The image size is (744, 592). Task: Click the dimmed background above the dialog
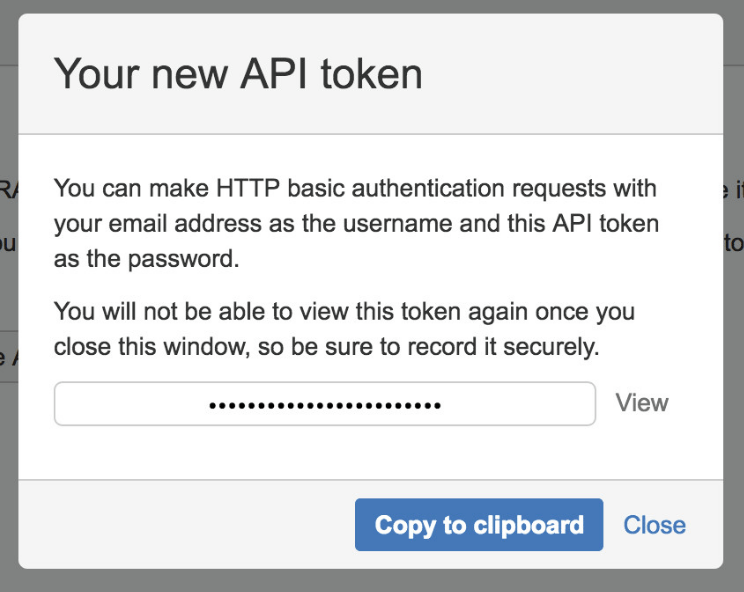coord(372,6)
